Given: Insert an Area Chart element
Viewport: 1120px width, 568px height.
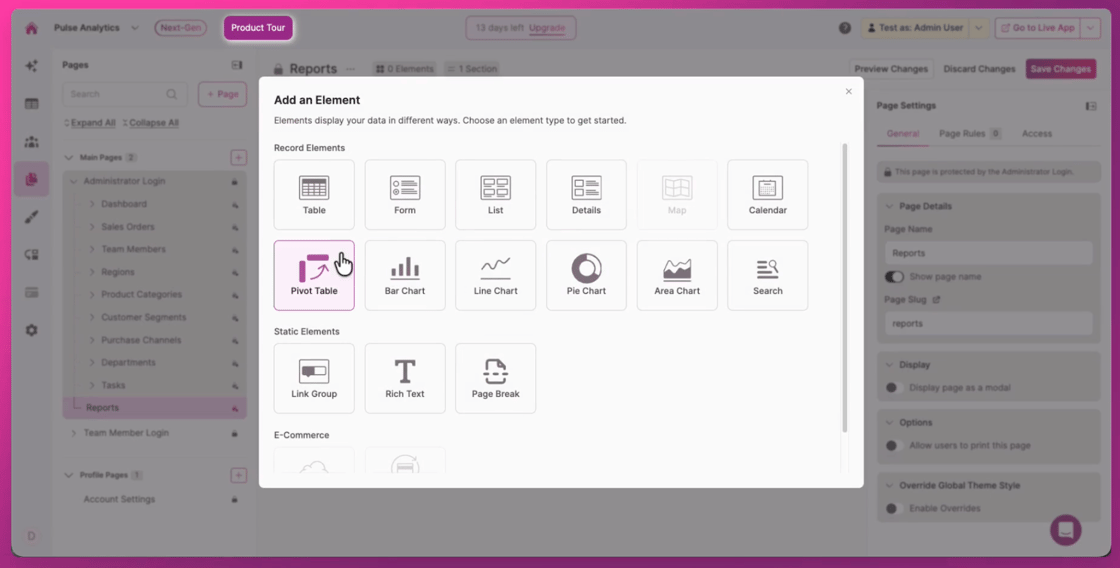Looking at the screenshot, I should (677, 275).
